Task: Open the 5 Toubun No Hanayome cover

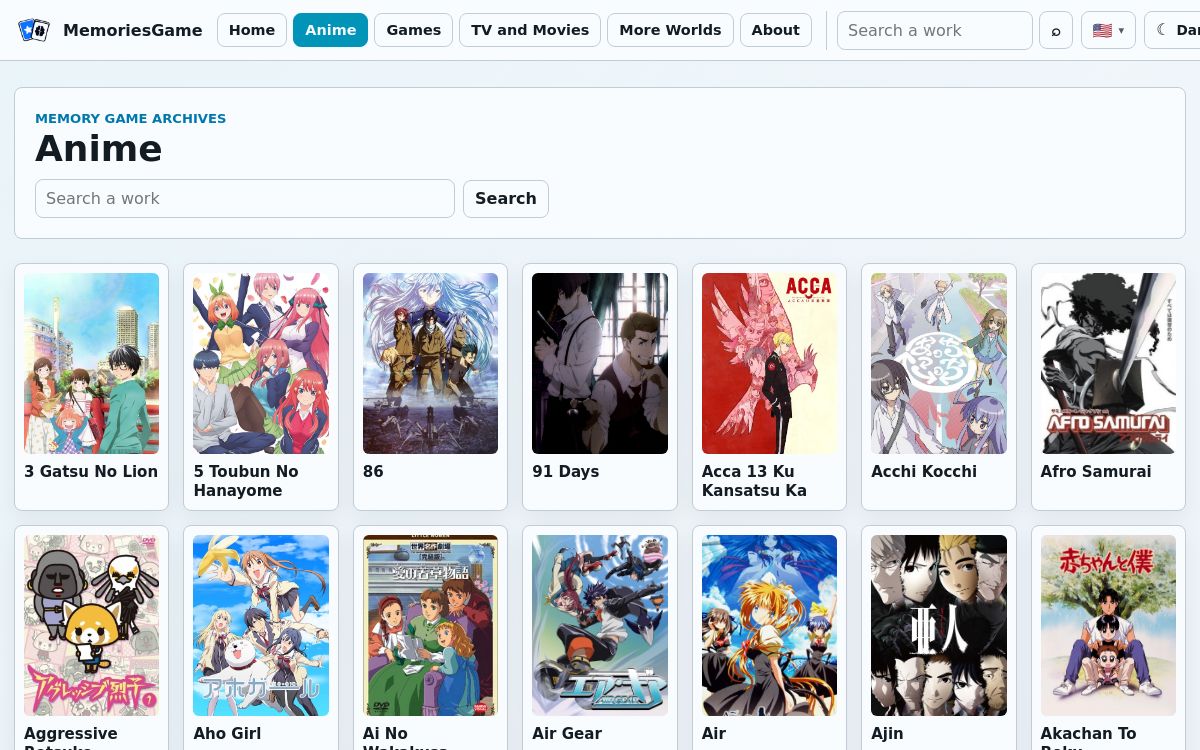Action: click(261, 363)
